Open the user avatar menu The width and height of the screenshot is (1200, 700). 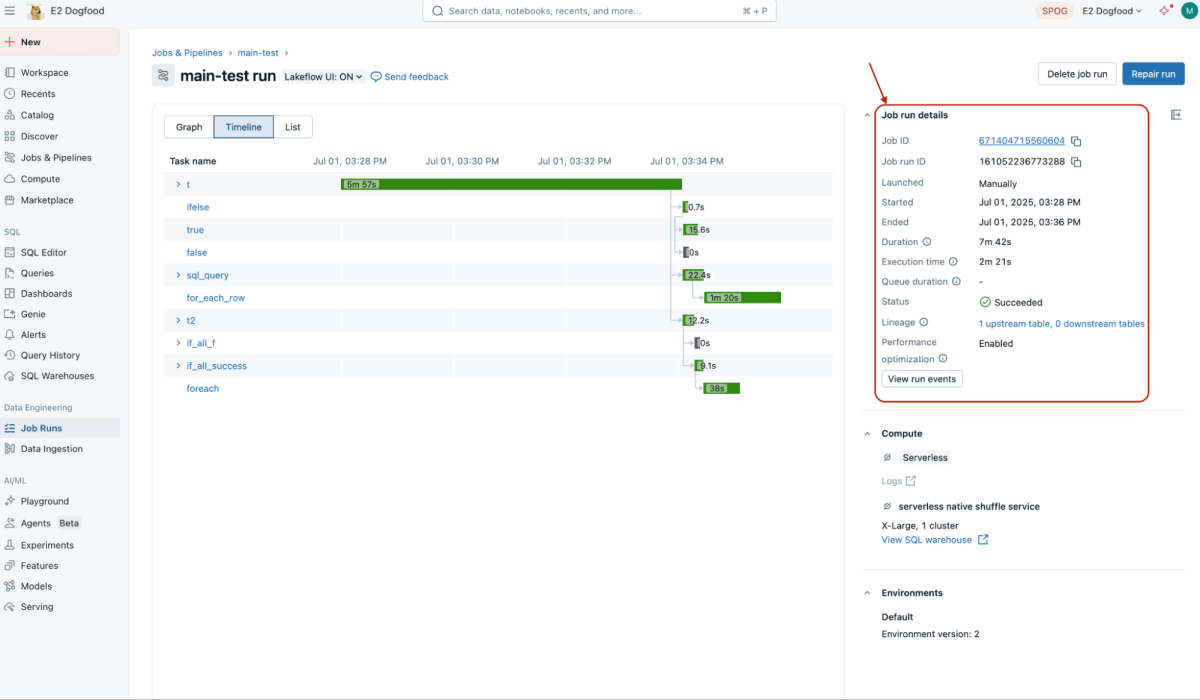pos(1187,11)
